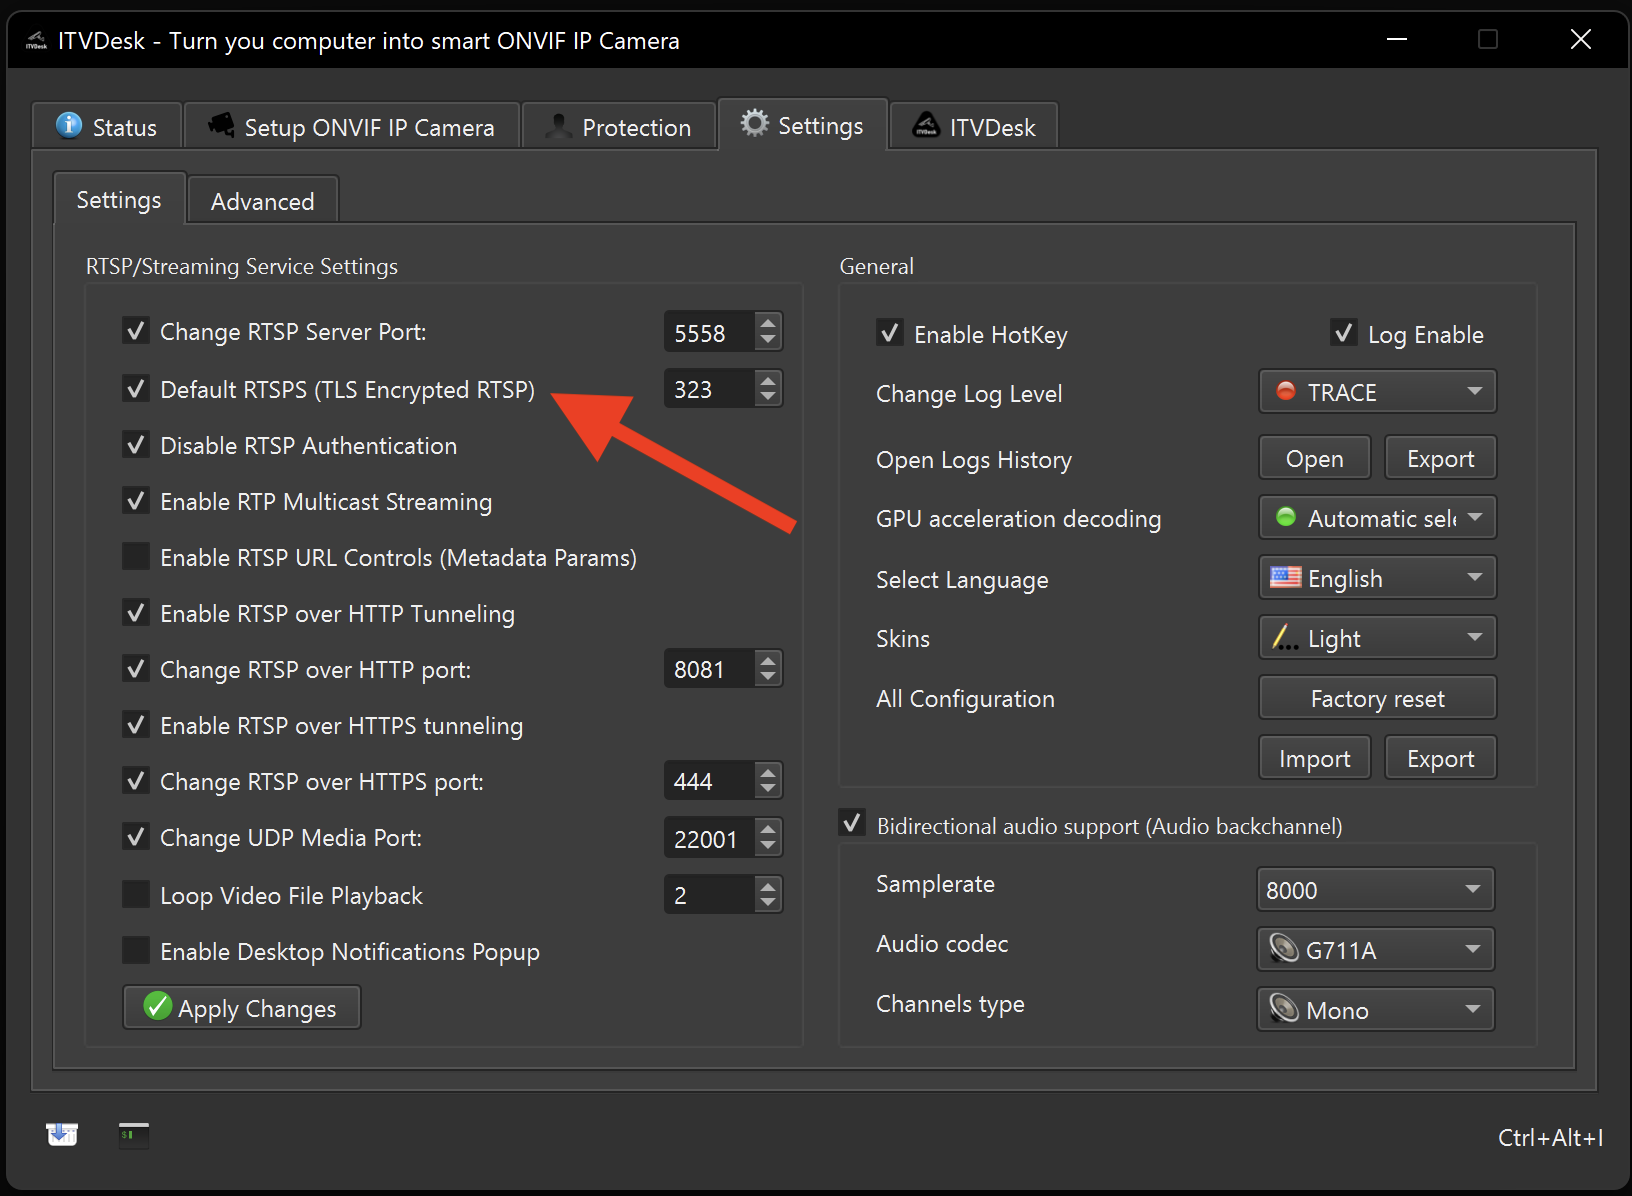
Task: Open the logs history with the Open button
Action: pyautogui.click(x=1314, y=457)
